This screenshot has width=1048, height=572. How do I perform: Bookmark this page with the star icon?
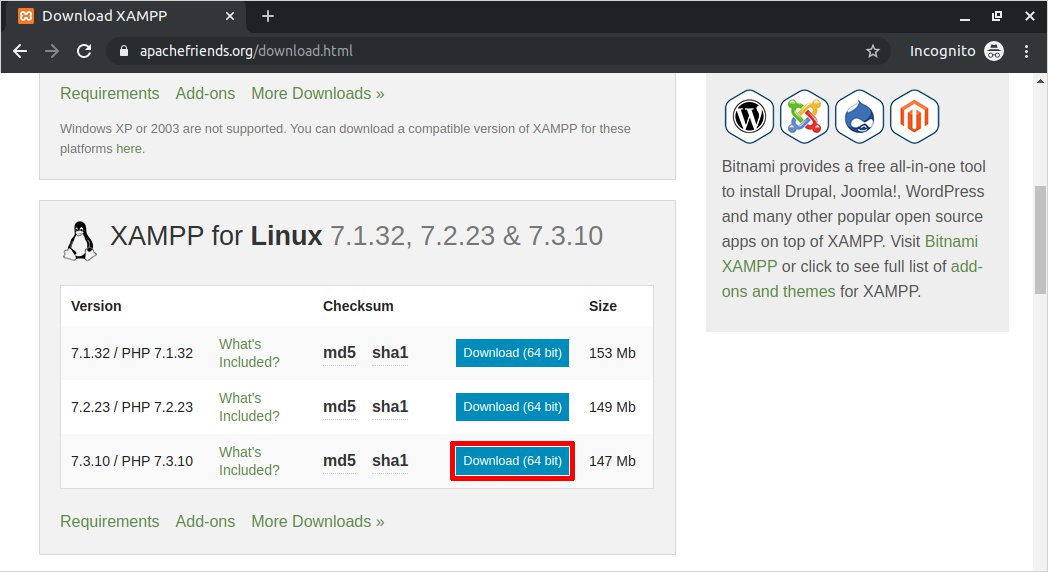click(872, 51)
